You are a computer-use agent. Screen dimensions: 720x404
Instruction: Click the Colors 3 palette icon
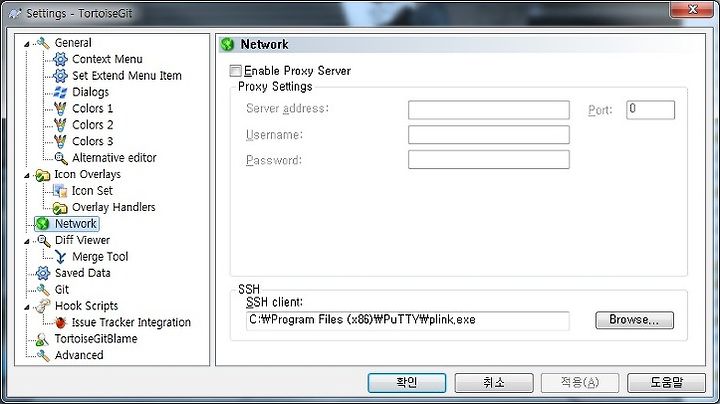pos(60,141)
